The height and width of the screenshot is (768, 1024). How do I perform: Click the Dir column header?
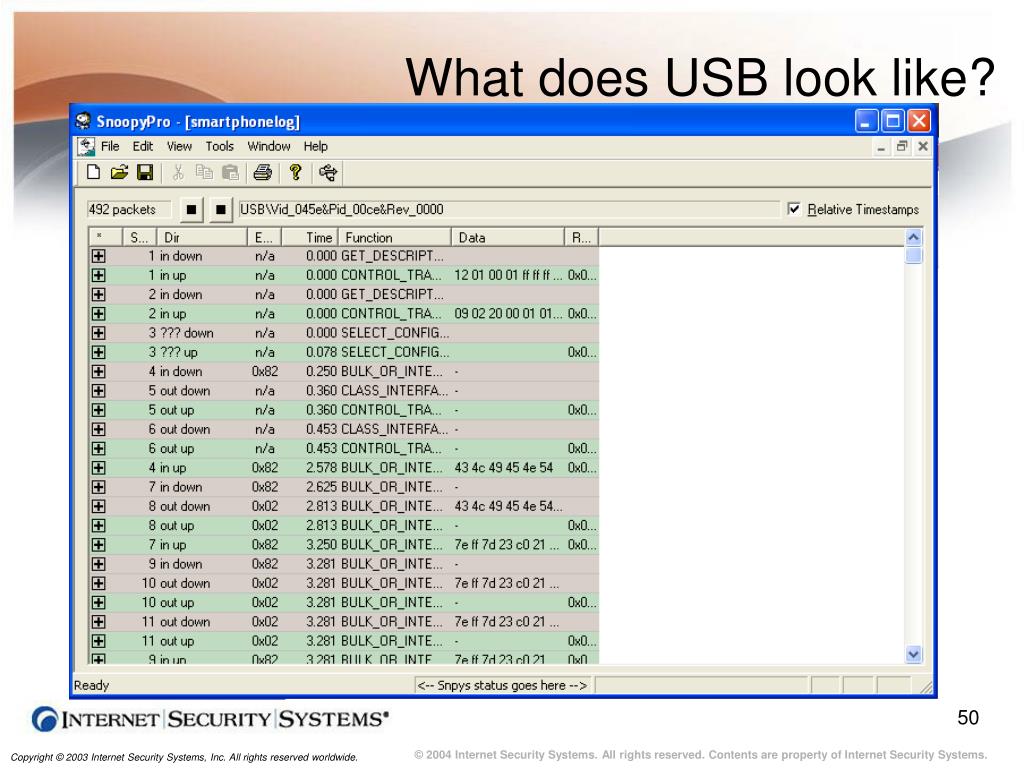point(202,237)
